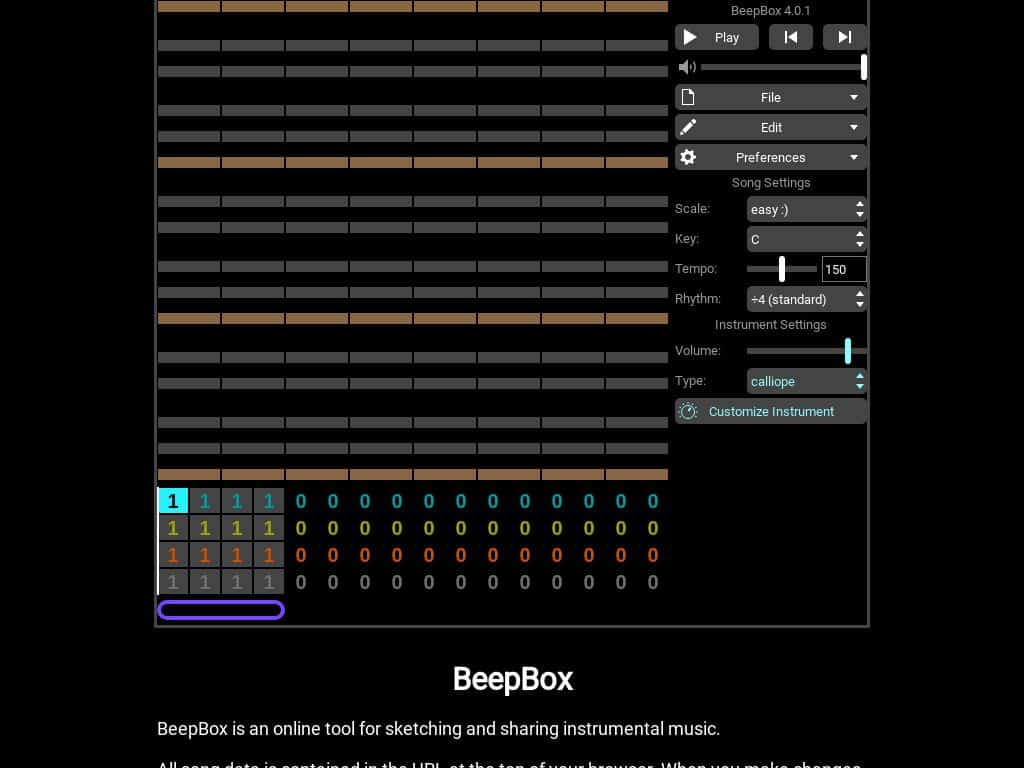Screen dimensions: 1024x768
Task: Jump to previous bar button
Action: point(791,37)
